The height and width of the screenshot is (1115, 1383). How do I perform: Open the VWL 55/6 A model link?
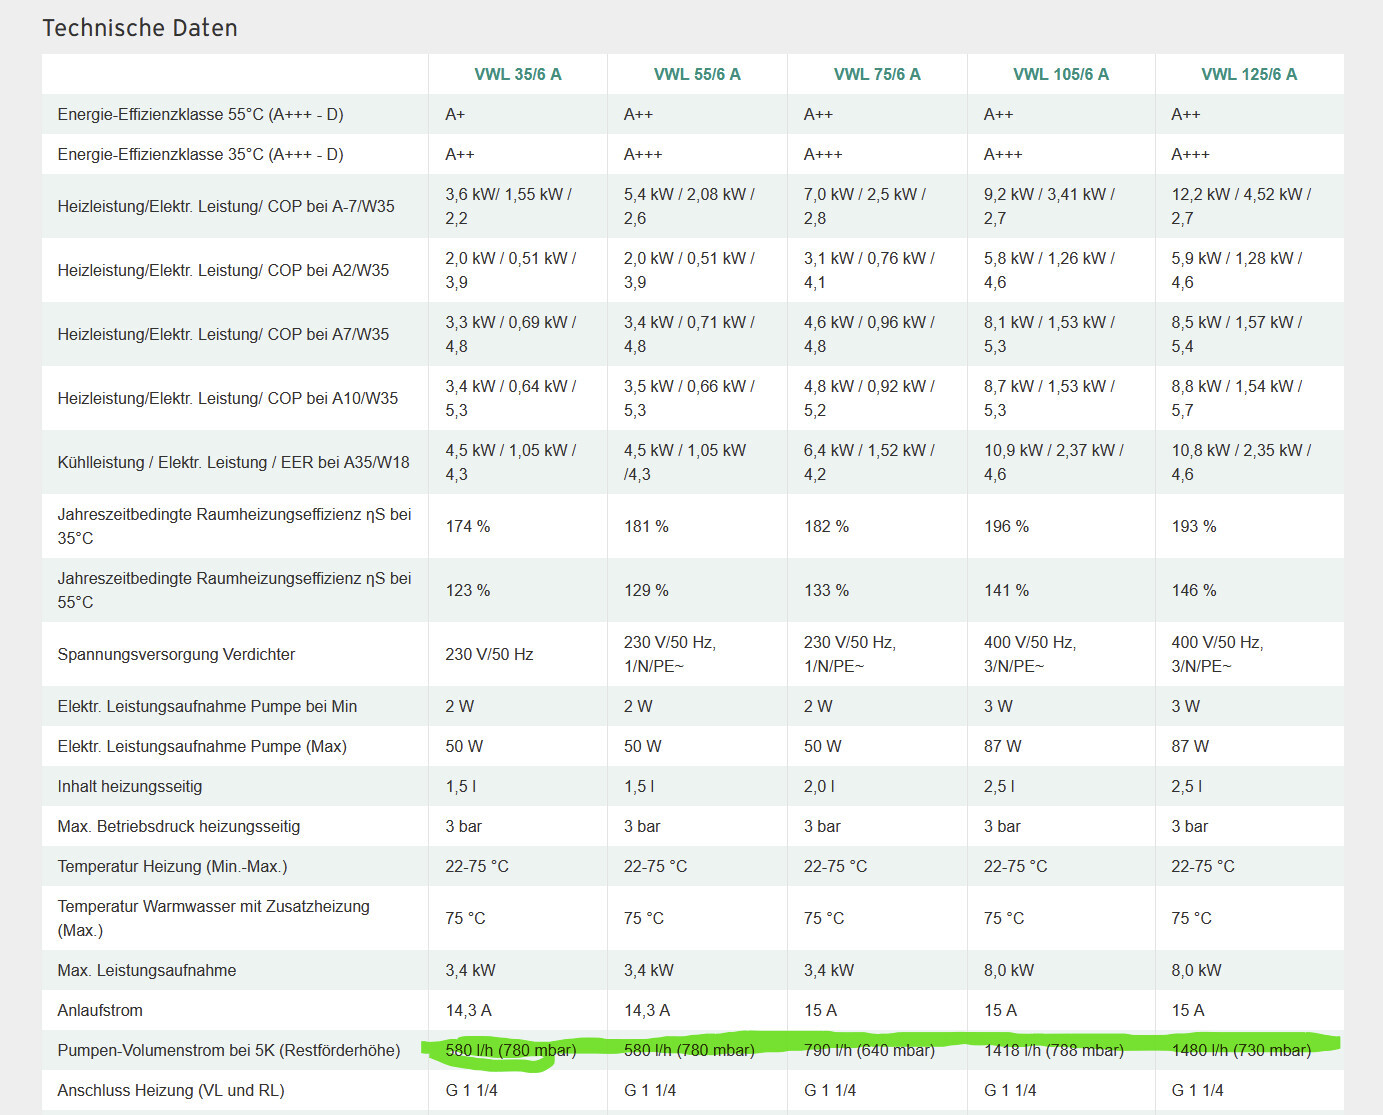click(697, 74)
